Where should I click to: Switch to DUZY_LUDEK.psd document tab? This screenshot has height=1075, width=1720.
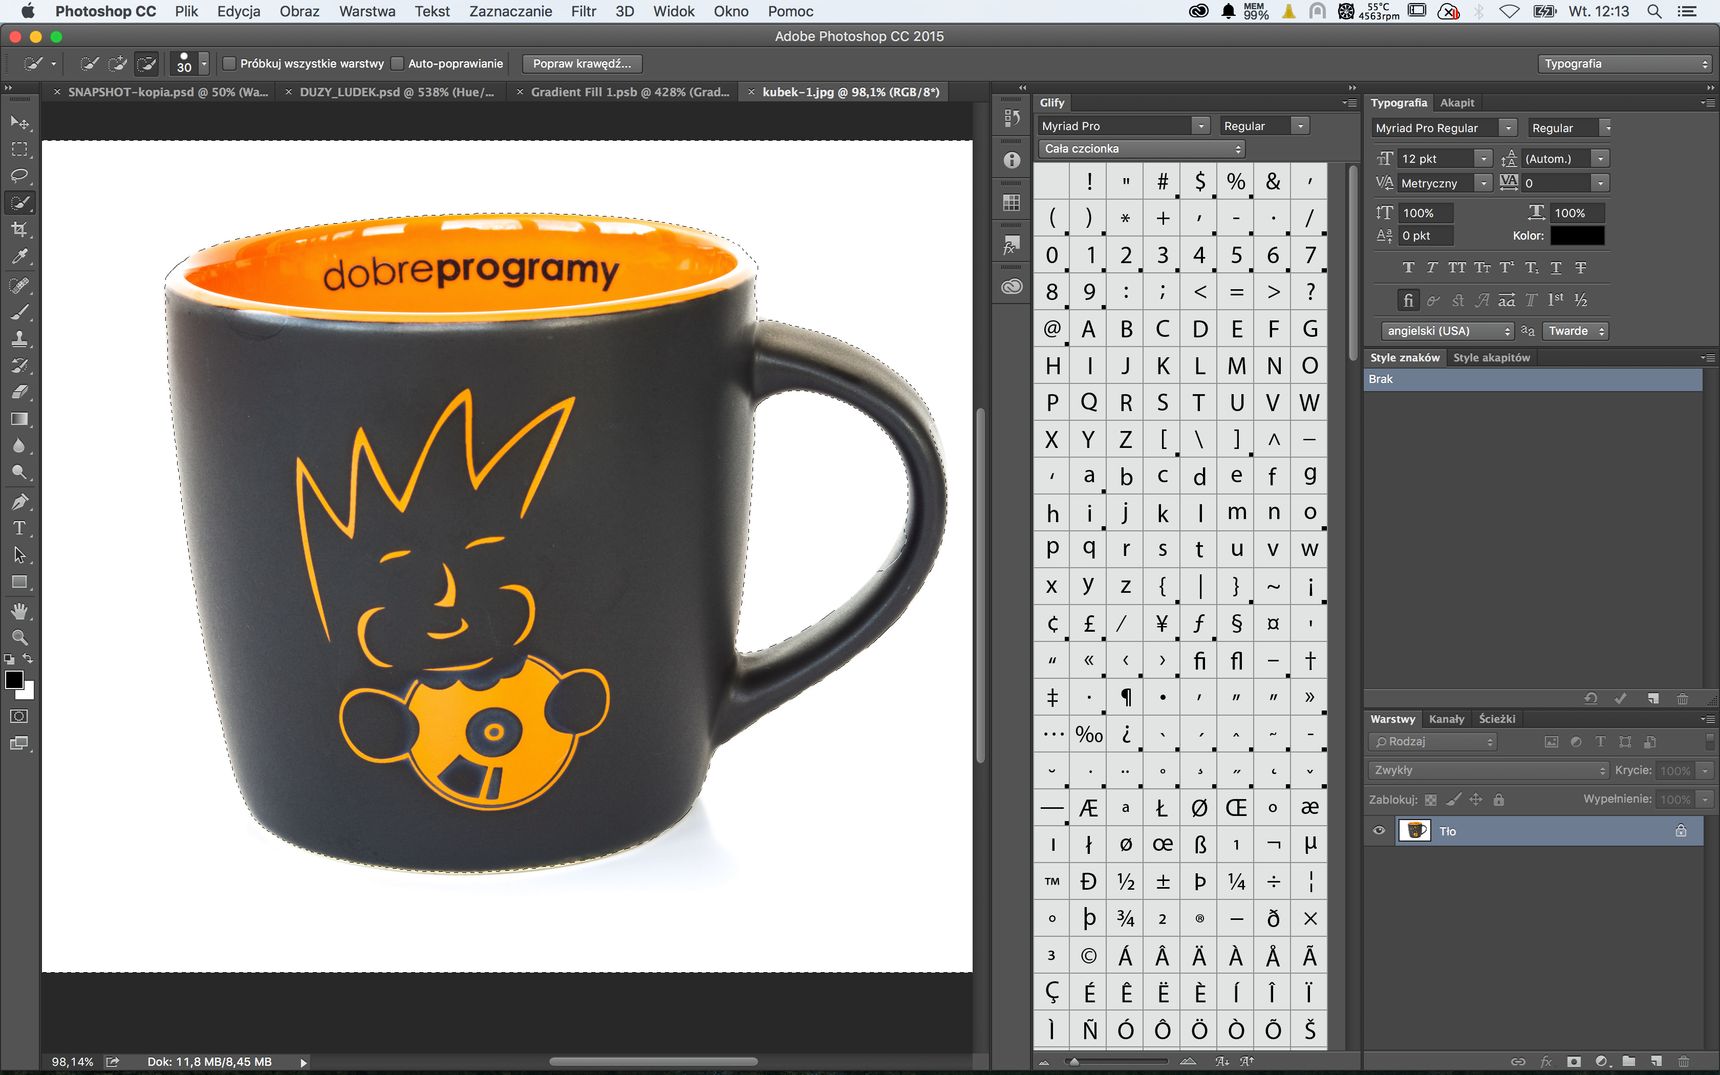[396, 92]
